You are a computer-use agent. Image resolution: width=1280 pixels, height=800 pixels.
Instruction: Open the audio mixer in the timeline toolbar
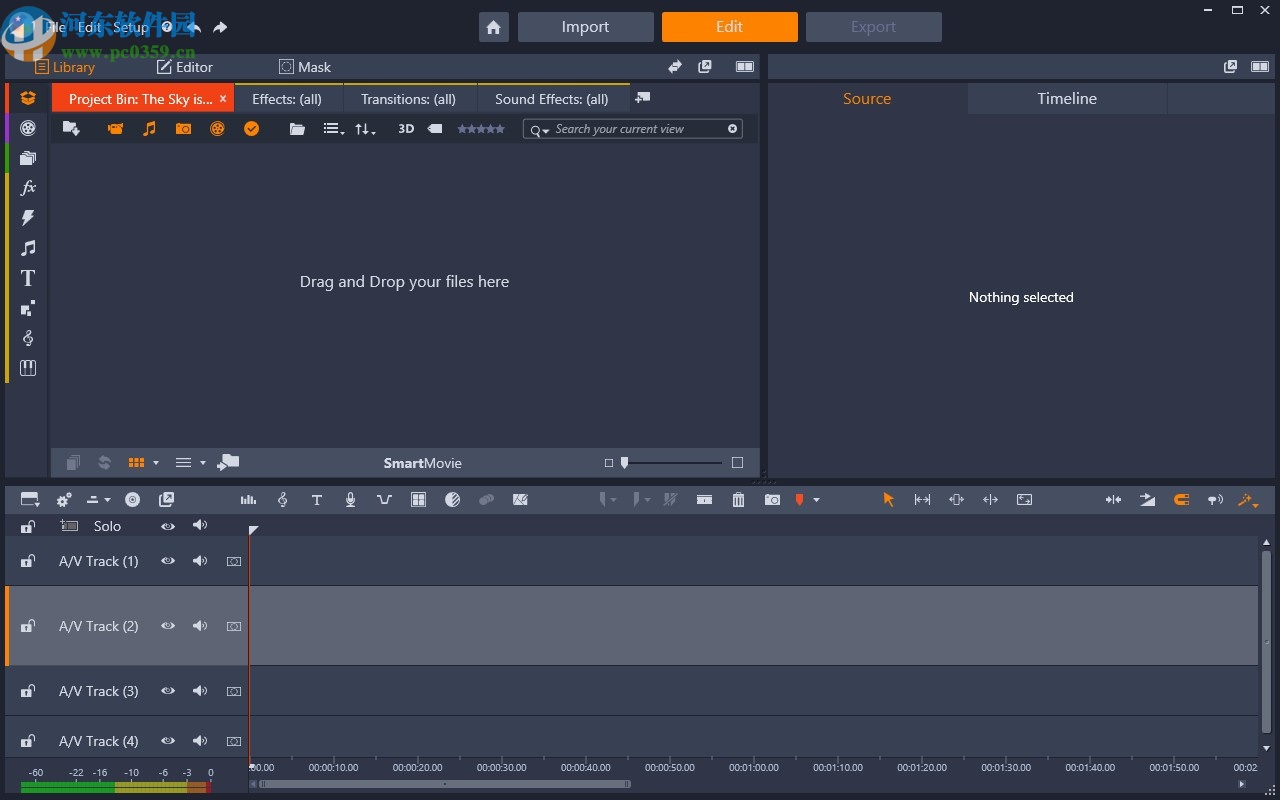coord(248,500)
